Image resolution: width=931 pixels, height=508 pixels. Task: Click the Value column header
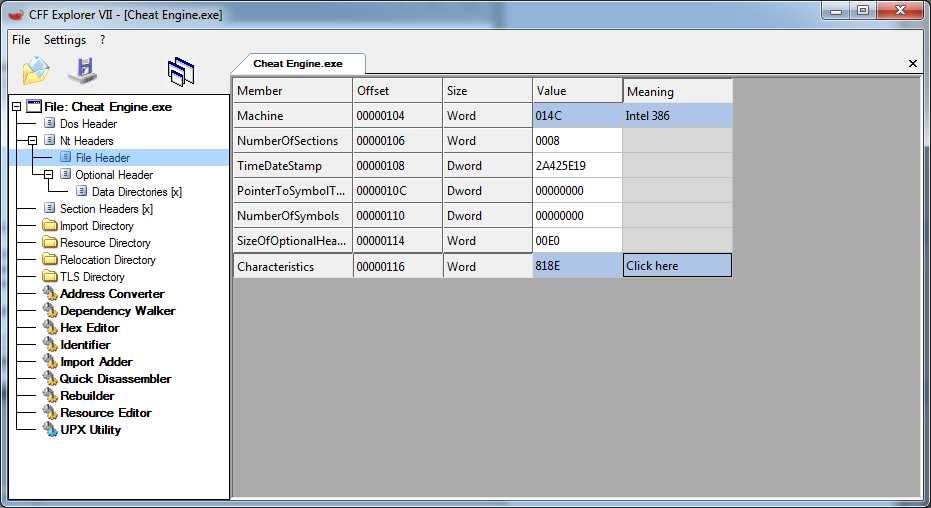tap(577, 91)
